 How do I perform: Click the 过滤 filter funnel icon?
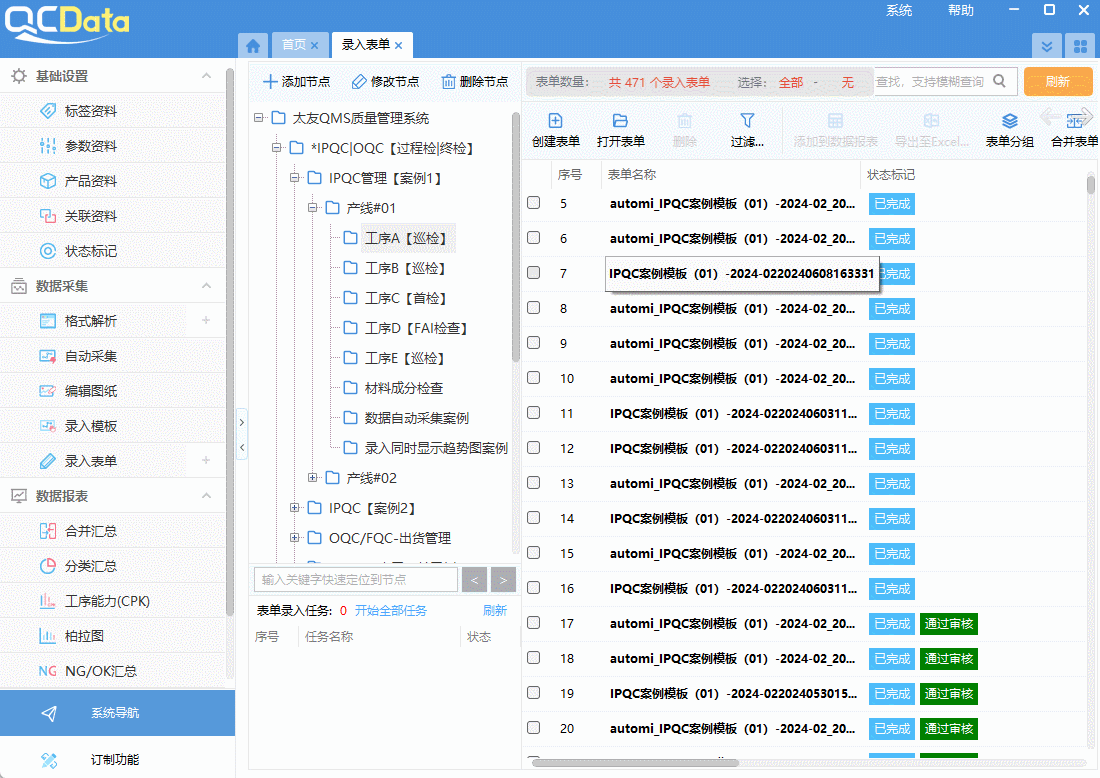pyautogui.click(x=747, y=121)
